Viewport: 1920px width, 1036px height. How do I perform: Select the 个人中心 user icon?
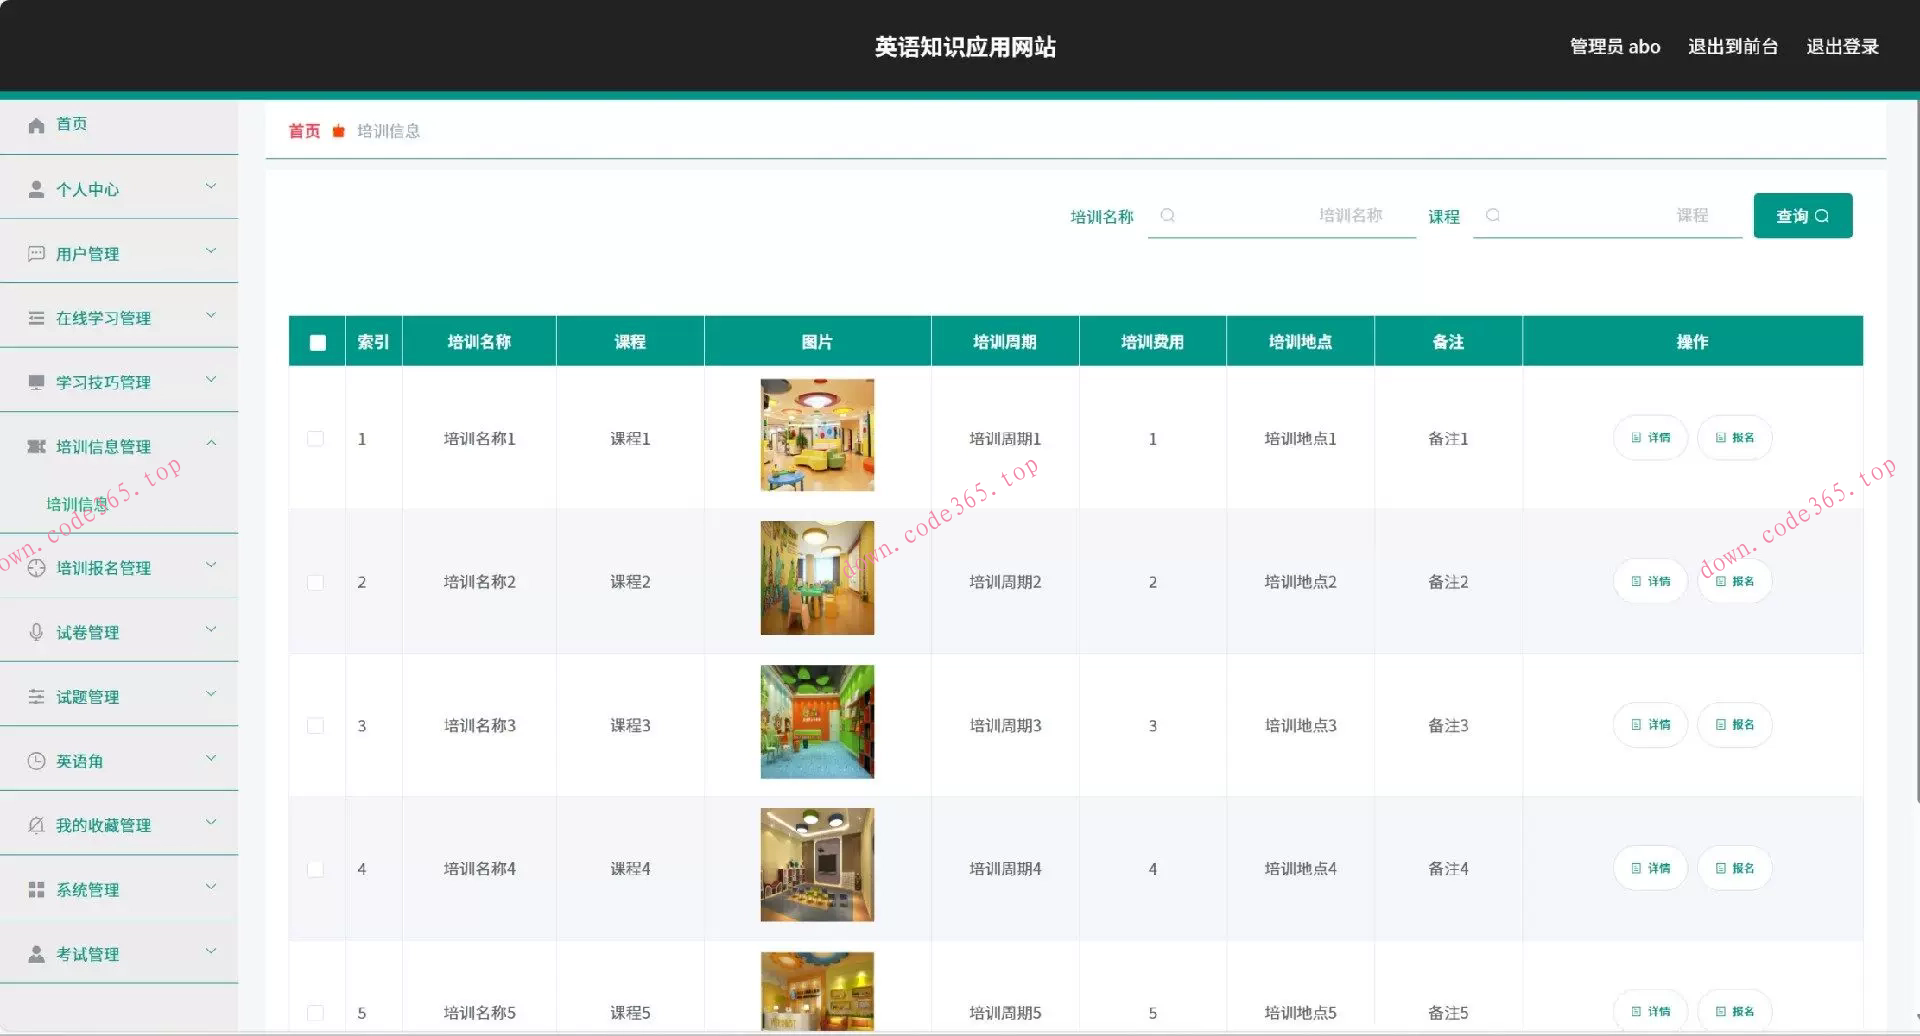[x=36, y=188]
